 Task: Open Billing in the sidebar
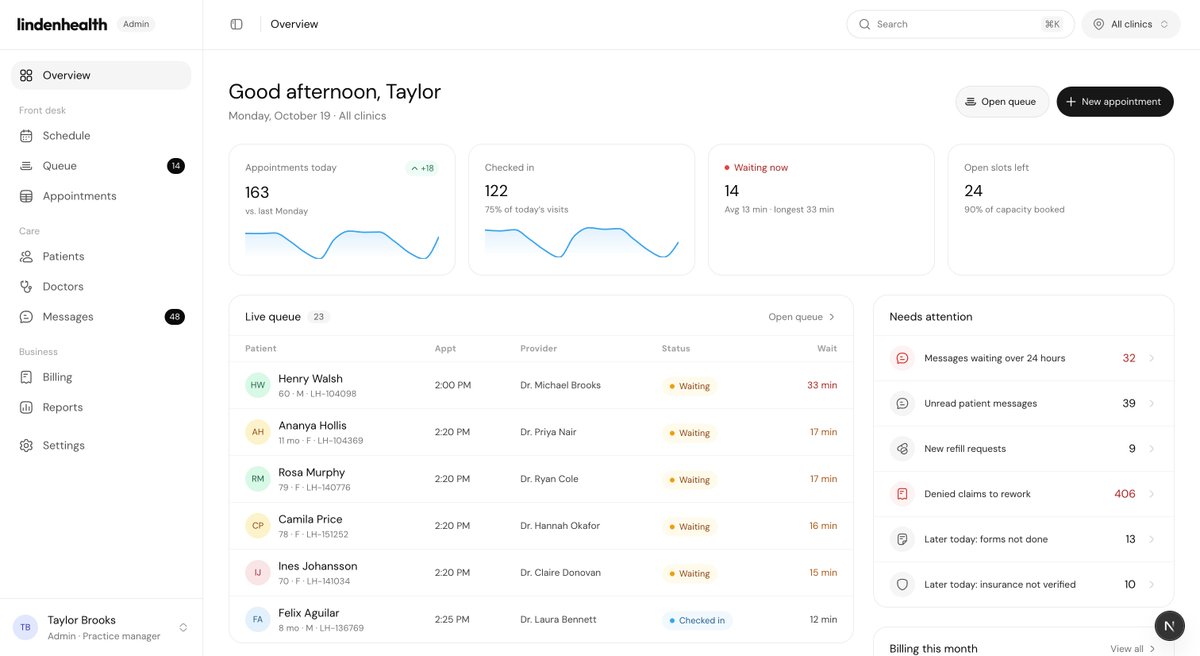coord(101,377)
